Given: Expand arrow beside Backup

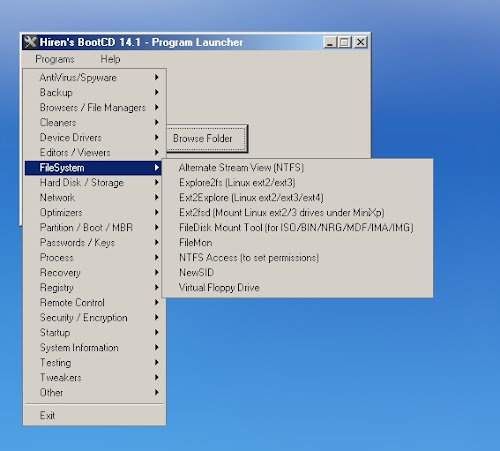Looking at the screenshot, I should point(156,92).
